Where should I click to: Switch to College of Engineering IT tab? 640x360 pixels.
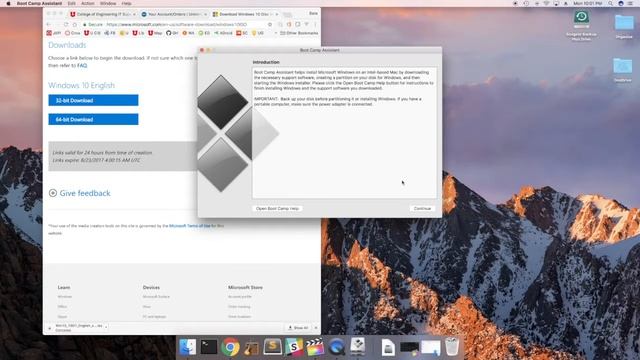[103, 14]
